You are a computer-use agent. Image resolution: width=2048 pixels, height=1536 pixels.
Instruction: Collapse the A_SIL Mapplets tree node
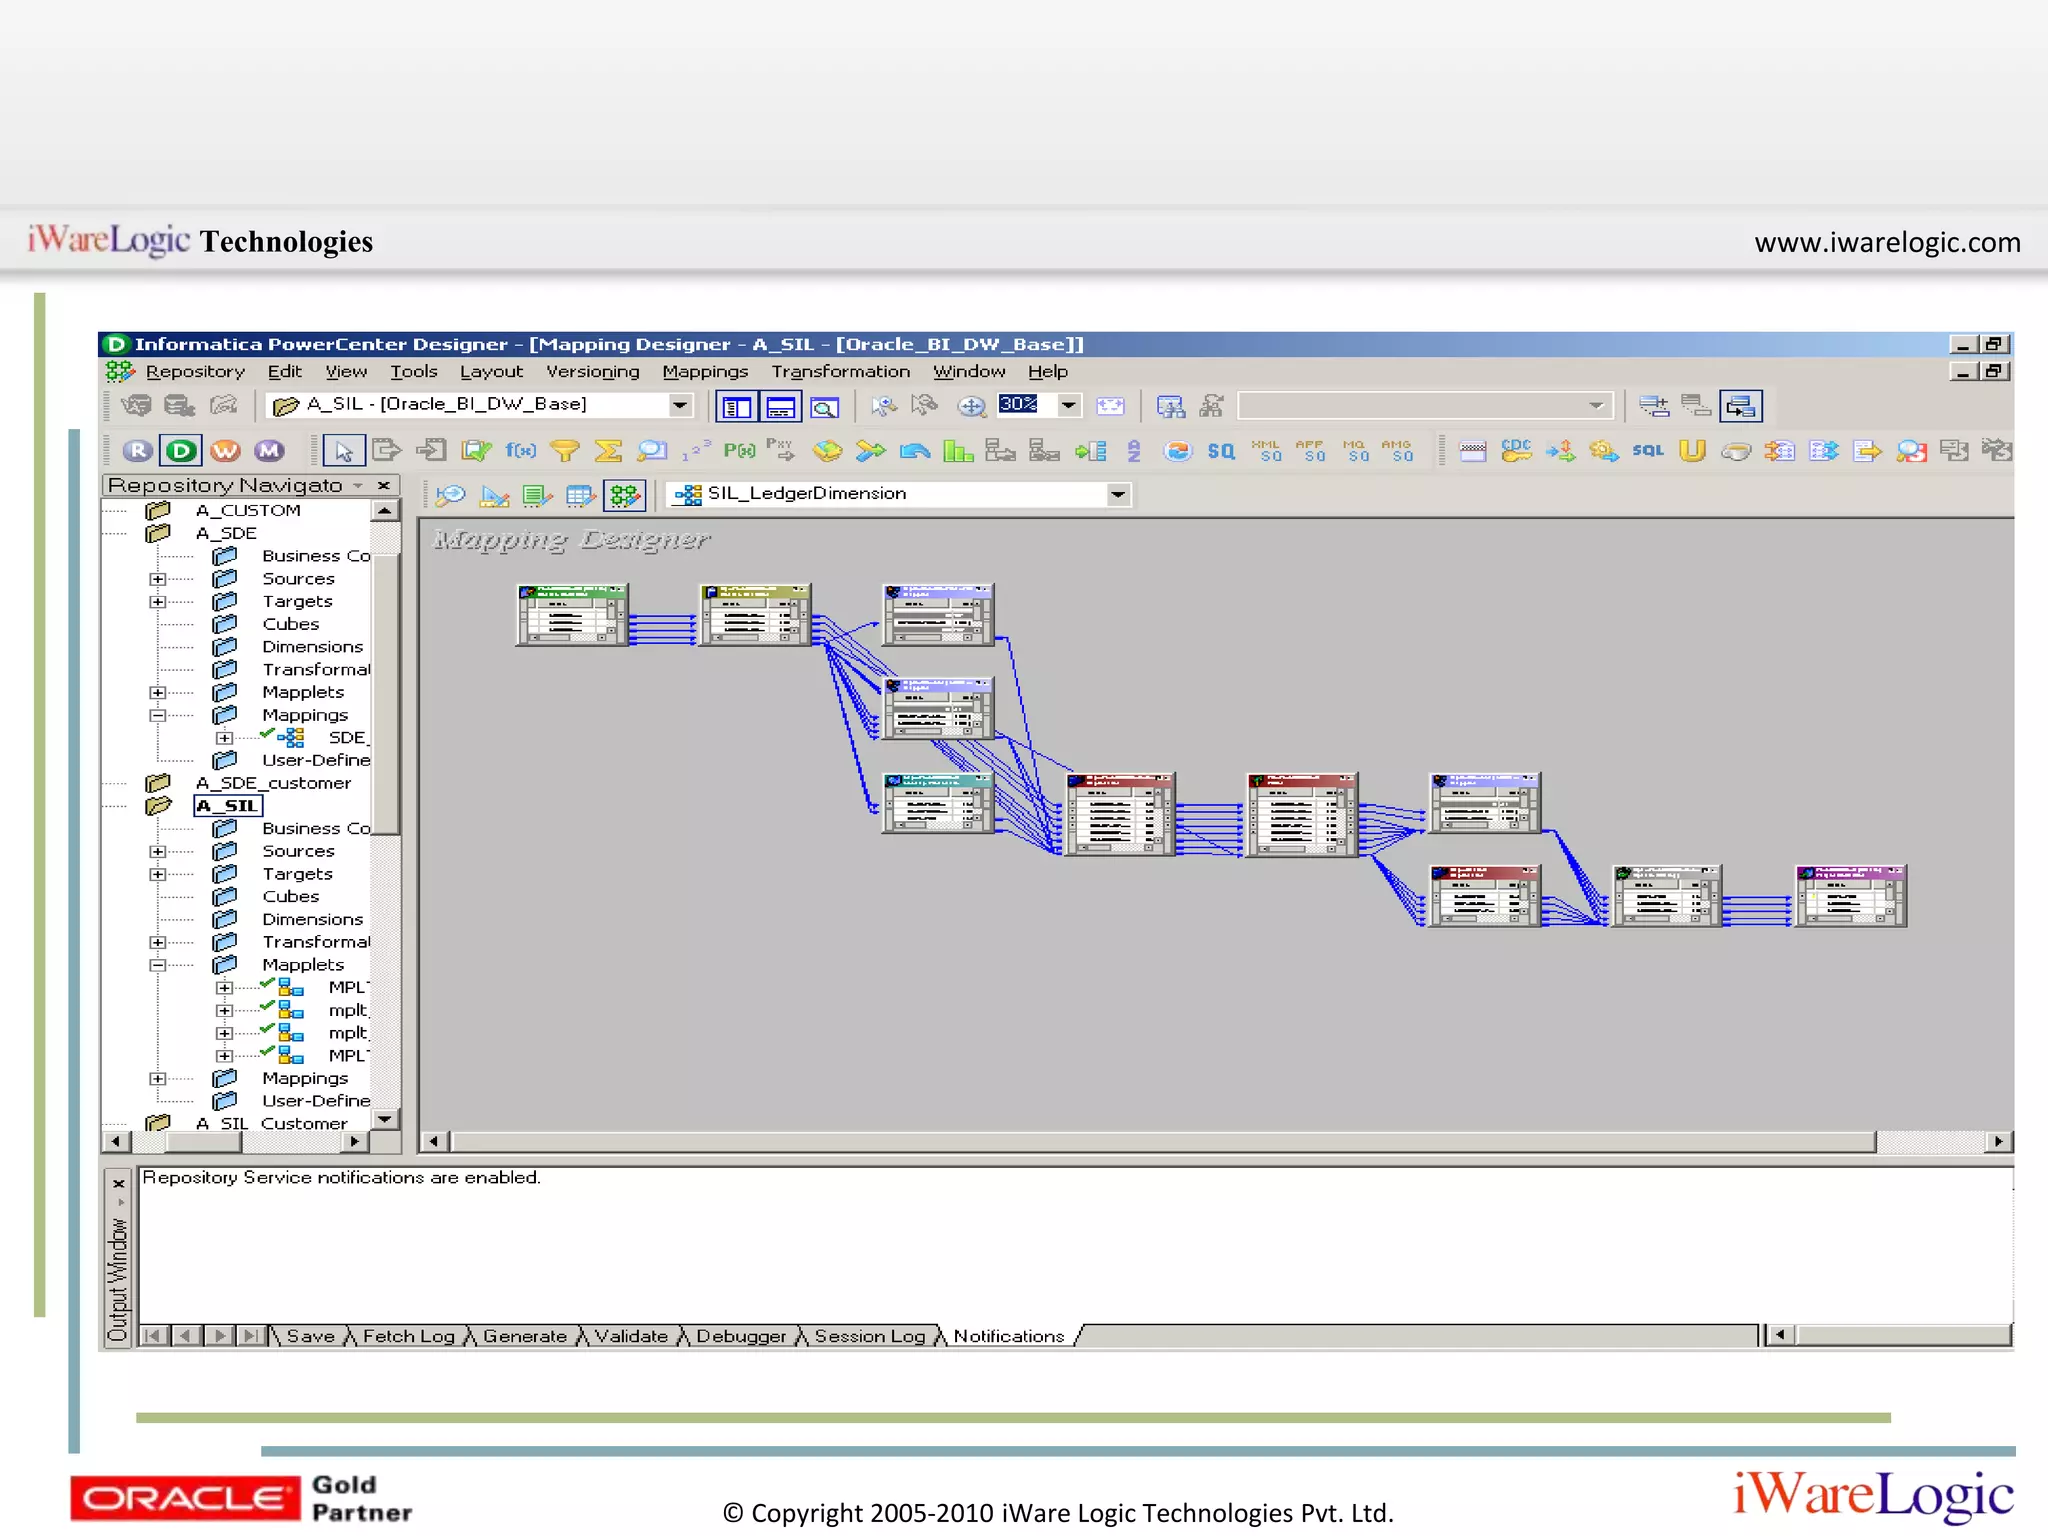coord(158,965)
